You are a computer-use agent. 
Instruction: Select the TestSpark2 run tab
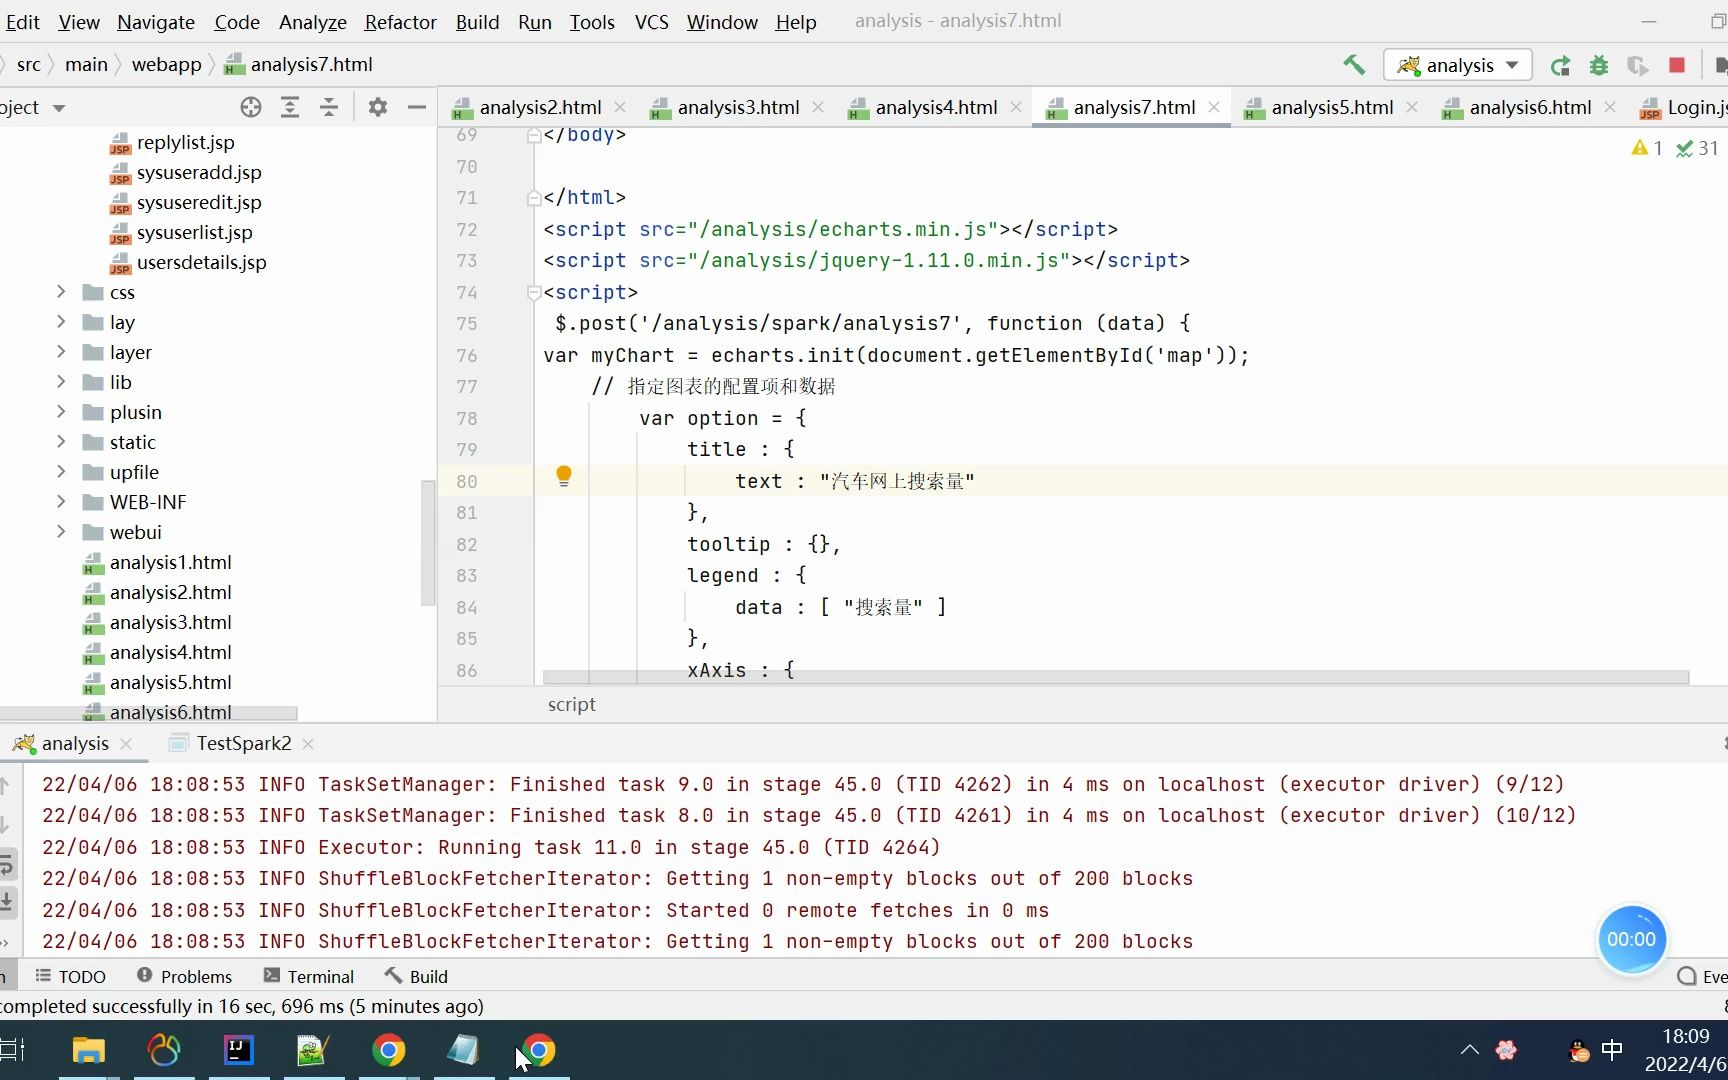(243, 743)
